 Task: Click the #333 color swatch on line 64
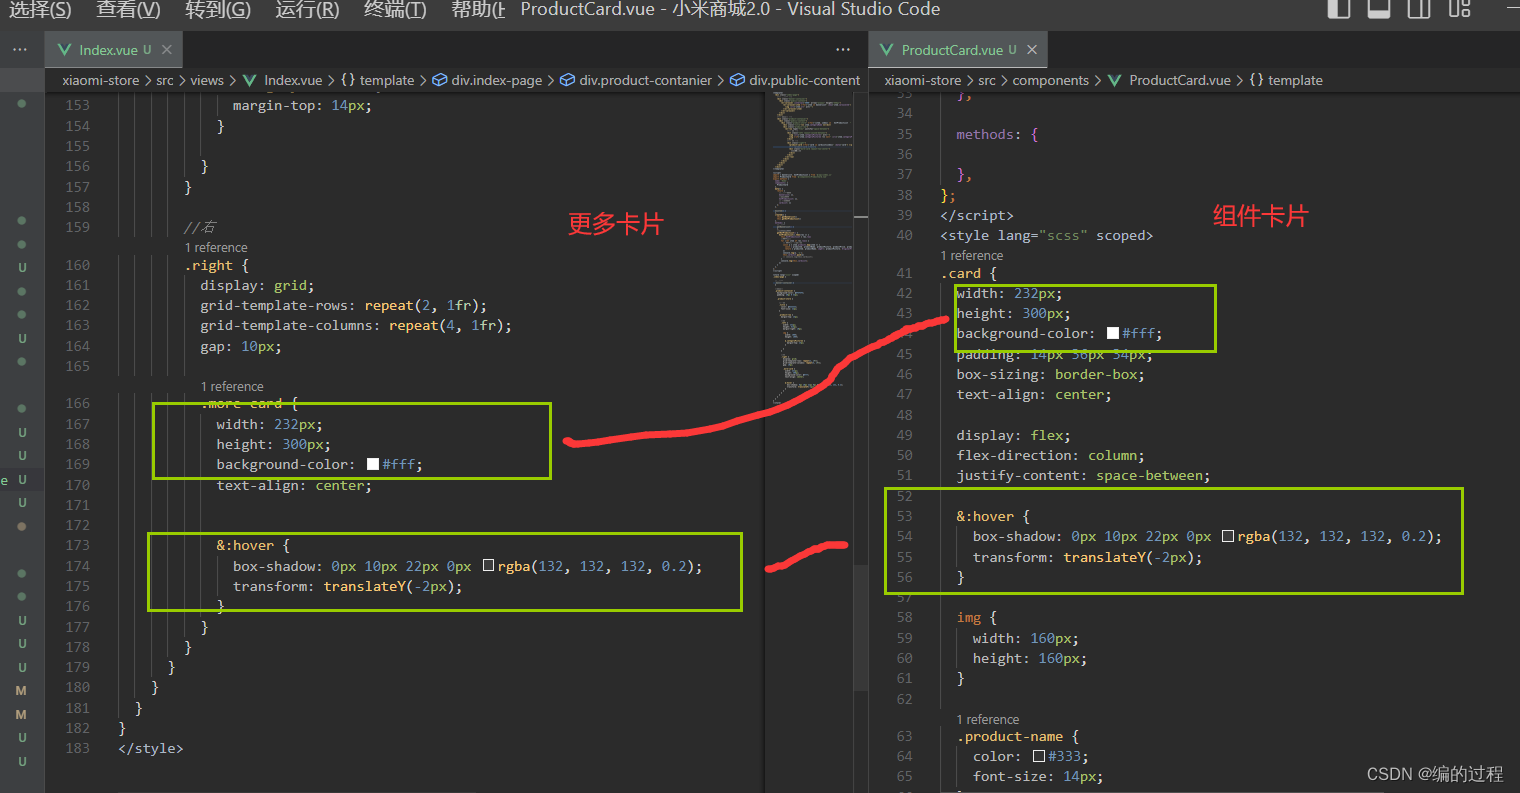click(1038, 756)
